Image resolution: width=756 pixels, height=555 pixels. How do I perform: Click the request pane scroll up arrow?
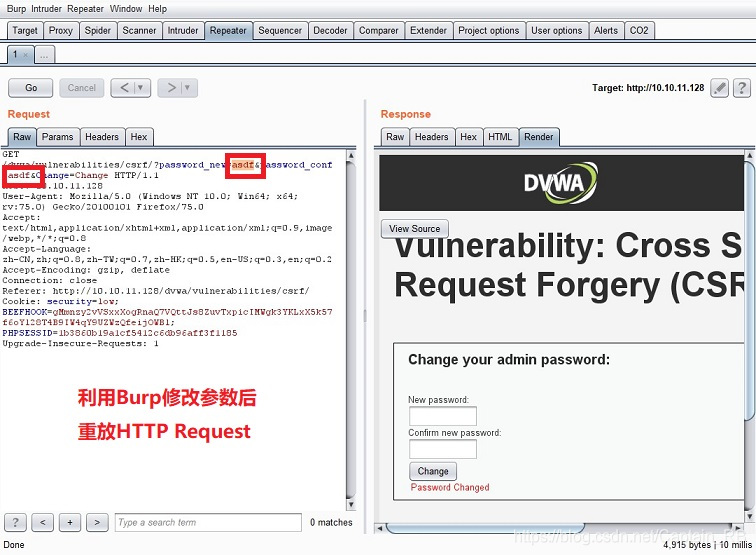[x=351, y=155]
